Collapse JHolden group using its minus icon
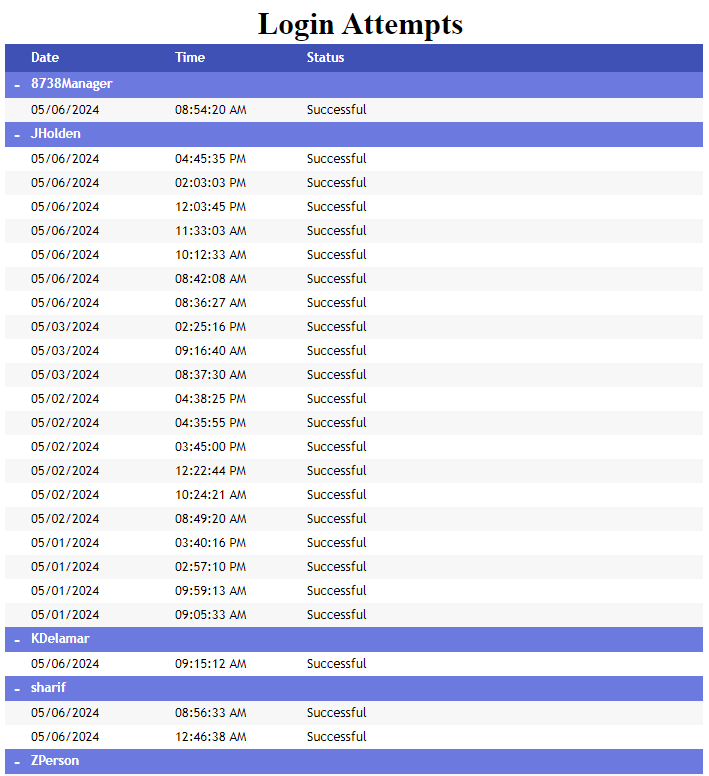The width and height of the screenshot is (709, 776). pyautogui.click(x=17, y=134)
